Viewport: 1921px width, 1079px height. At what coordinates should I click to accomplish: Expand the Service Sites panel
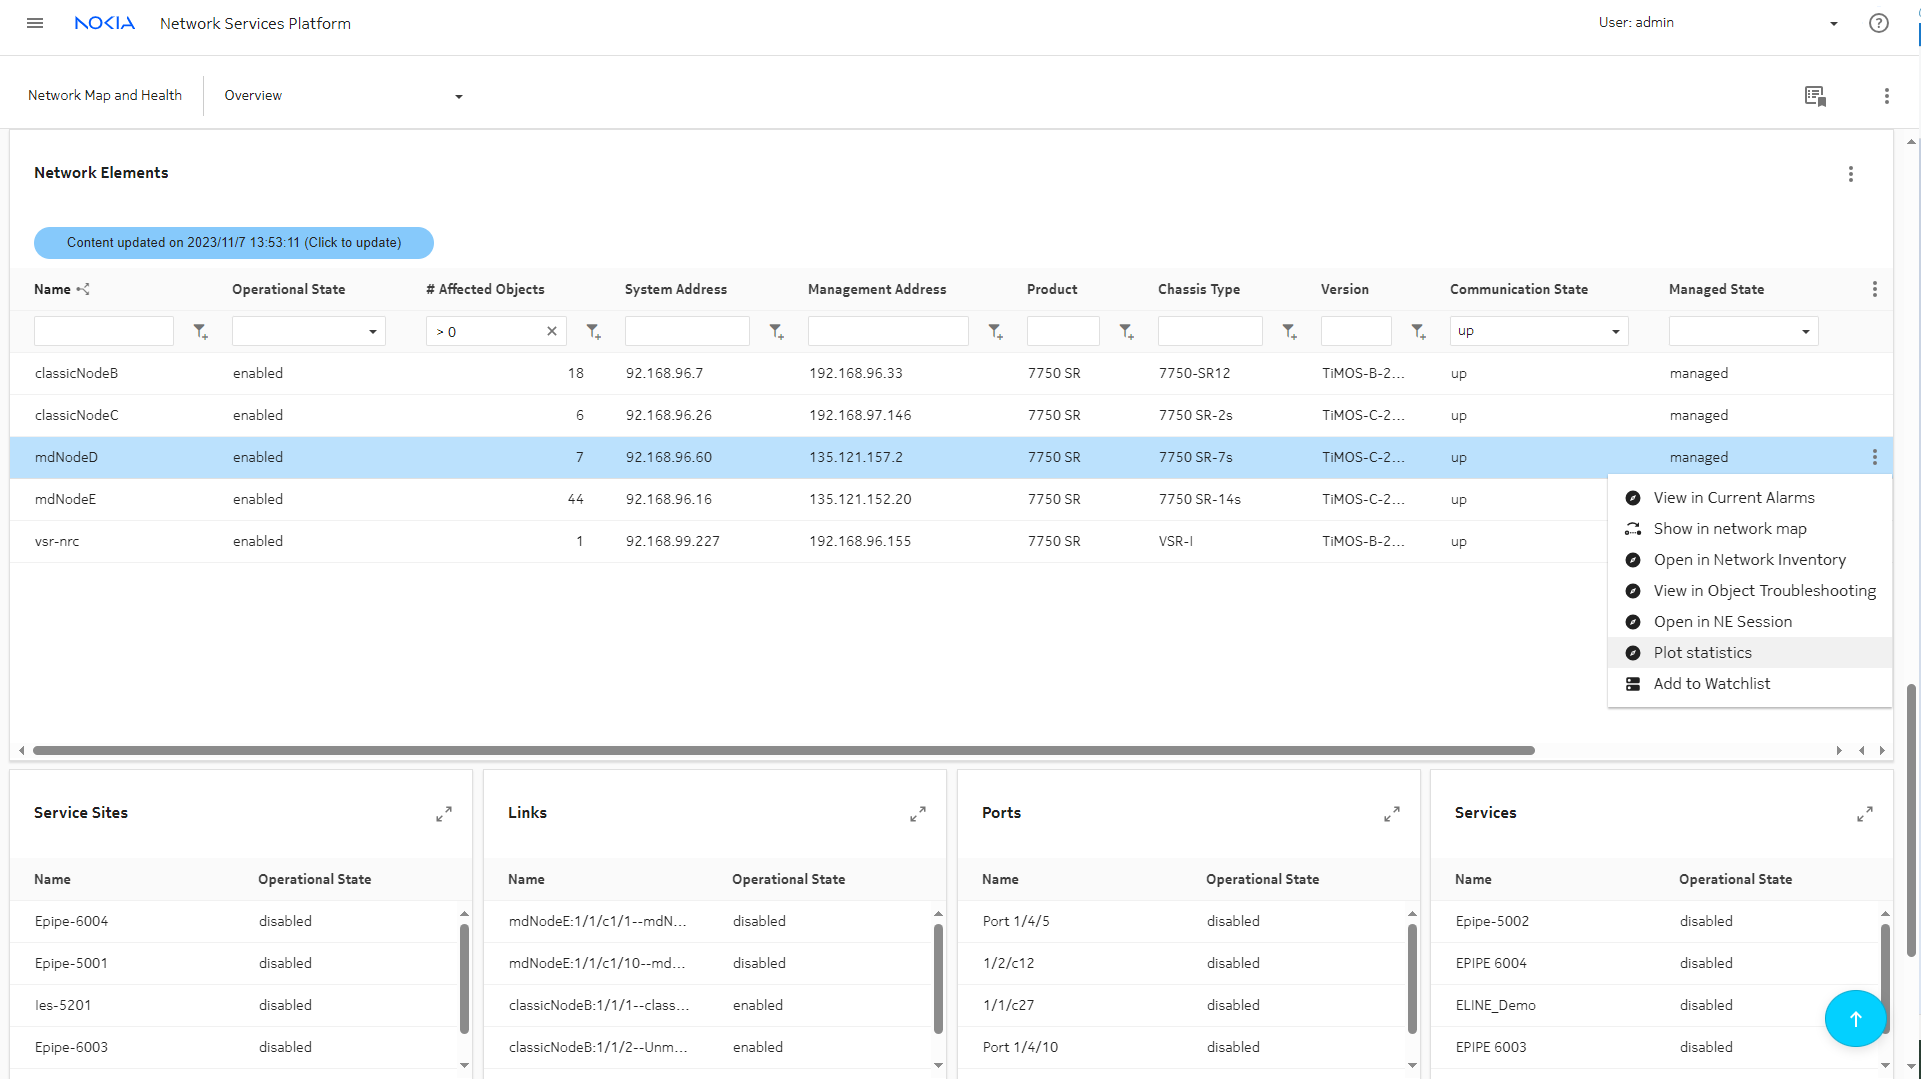(x=444, y=814)
